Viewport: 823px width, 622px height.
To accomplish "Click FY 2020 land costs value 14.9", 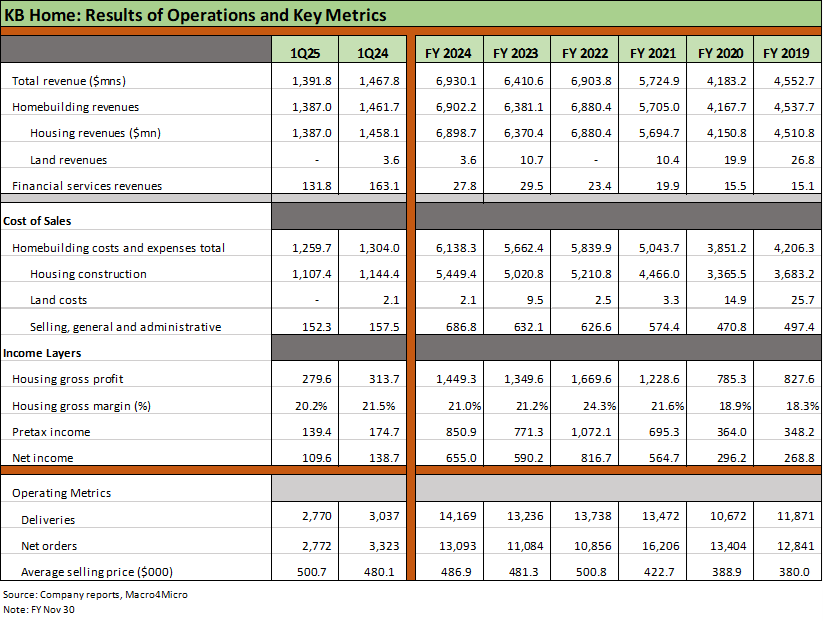I will [x=735, y=300].
